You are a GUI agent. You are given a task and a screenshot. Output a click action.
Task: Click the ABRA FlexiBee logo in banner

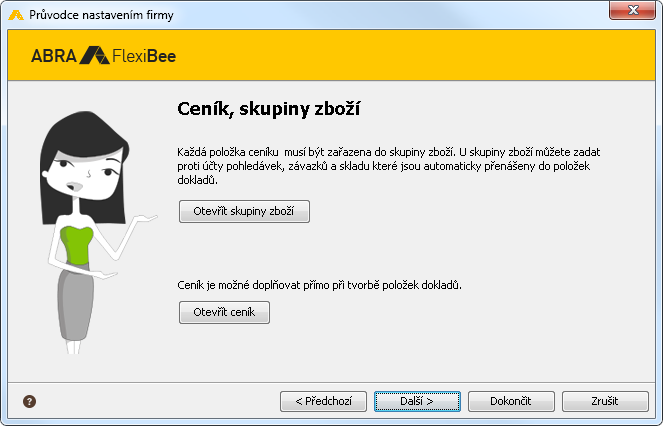pyautogui.click(x=104, y=55)
